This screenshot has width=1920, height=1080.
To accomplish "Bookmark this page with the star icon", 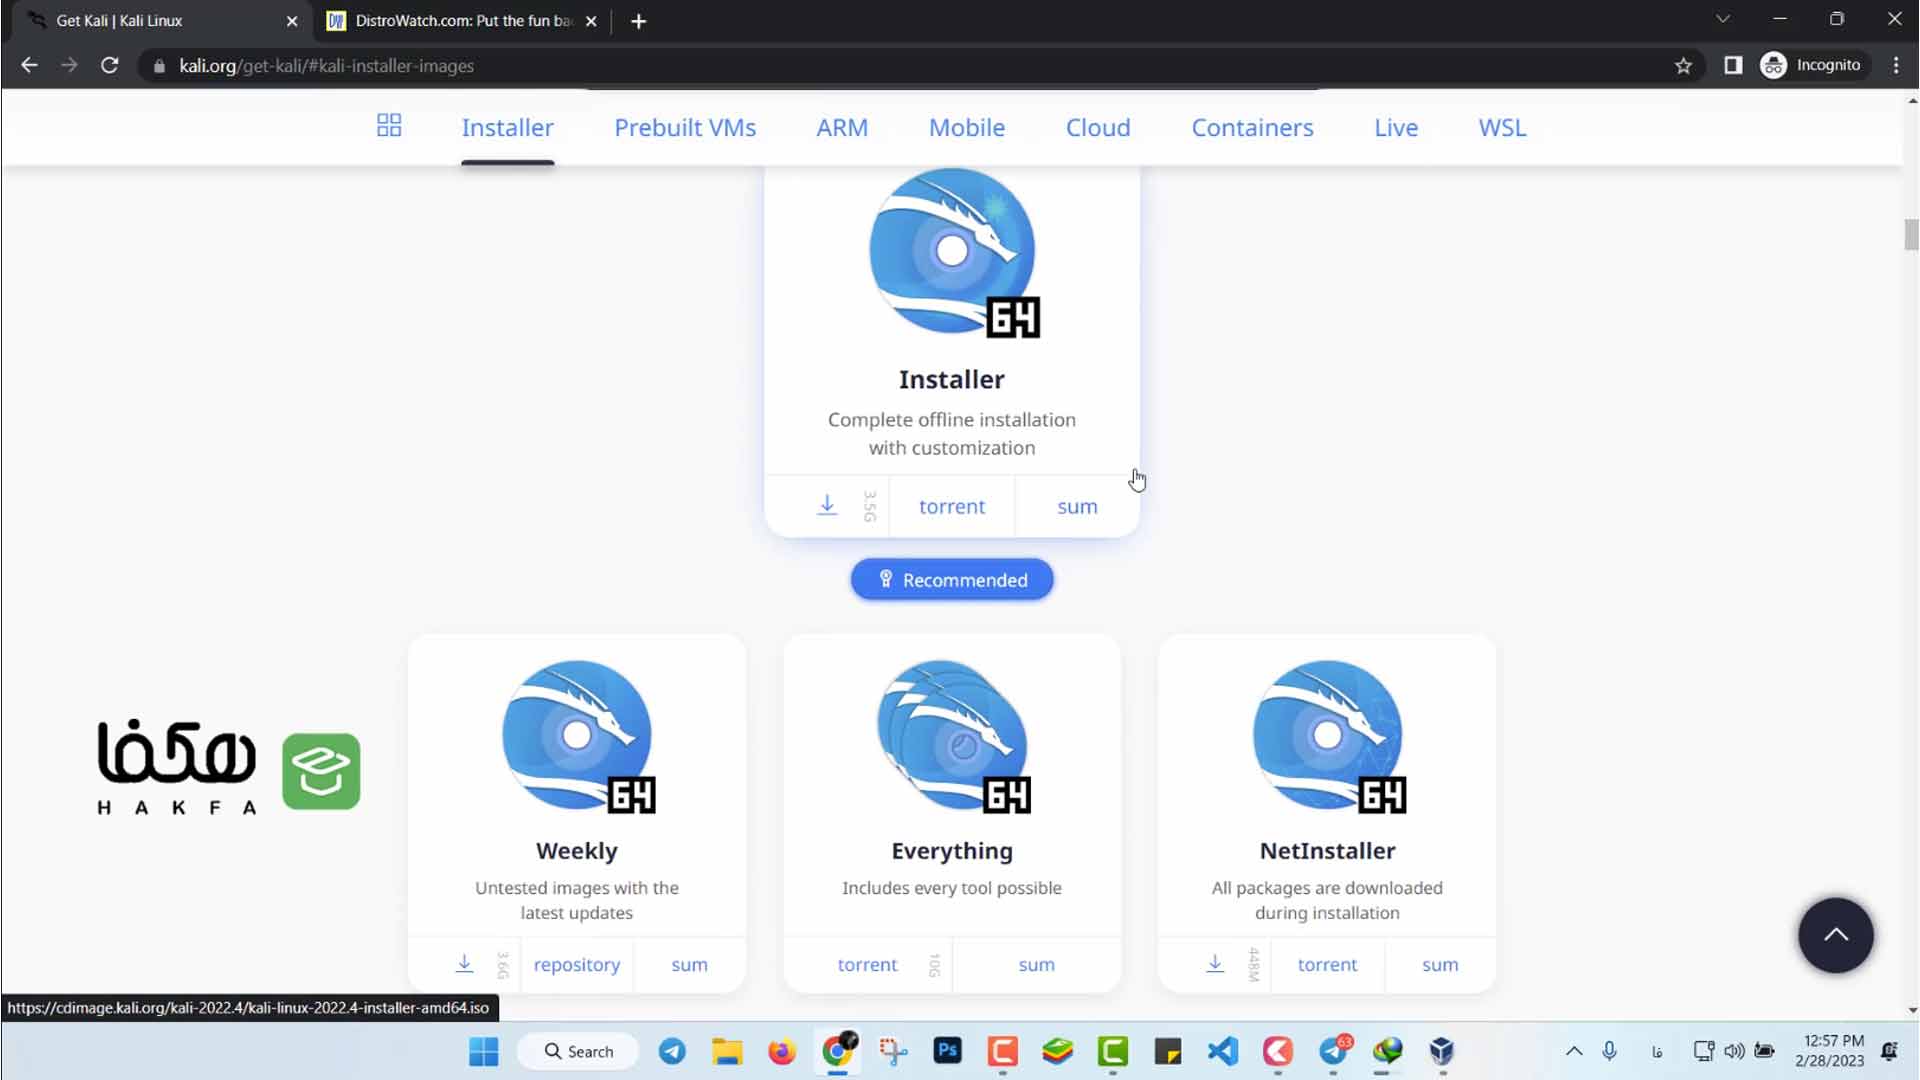I will (x=1683, y=66).
